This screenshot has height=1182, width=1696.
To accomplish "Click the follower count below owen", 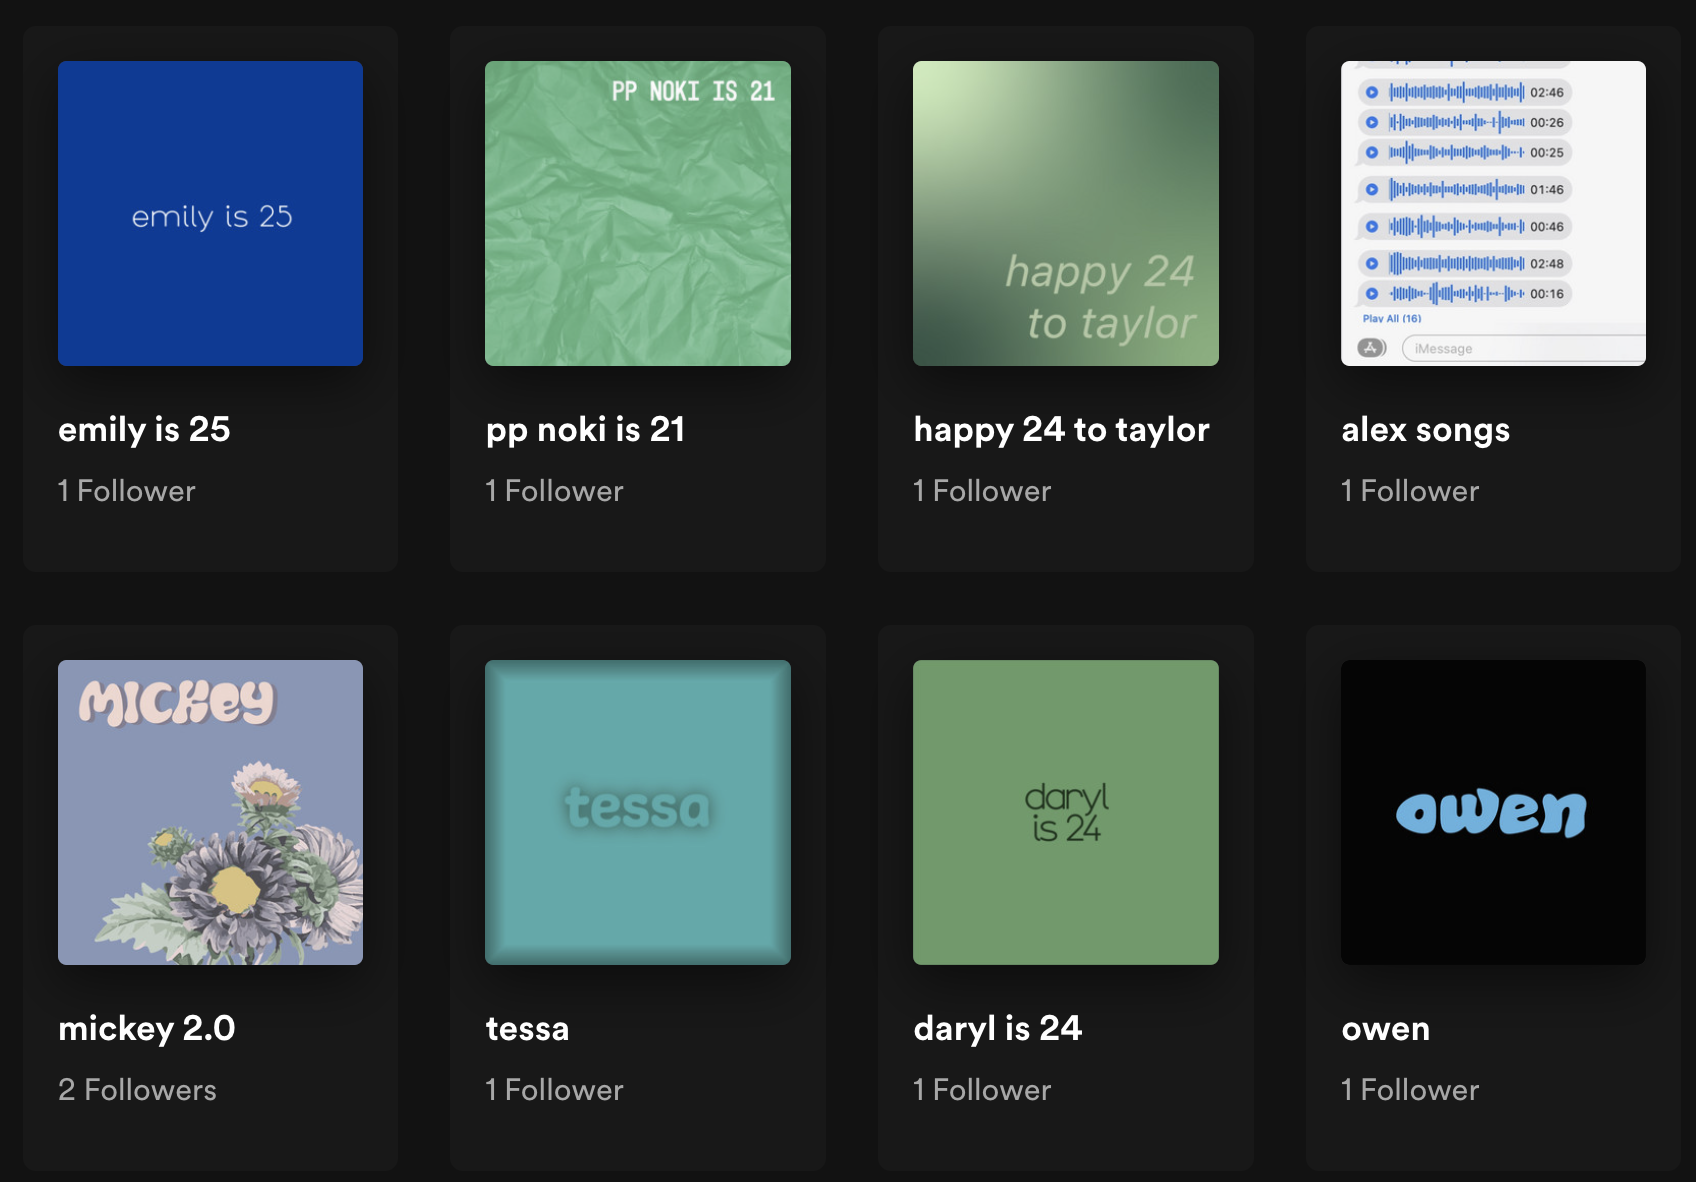I will tap(1409, 1089).
